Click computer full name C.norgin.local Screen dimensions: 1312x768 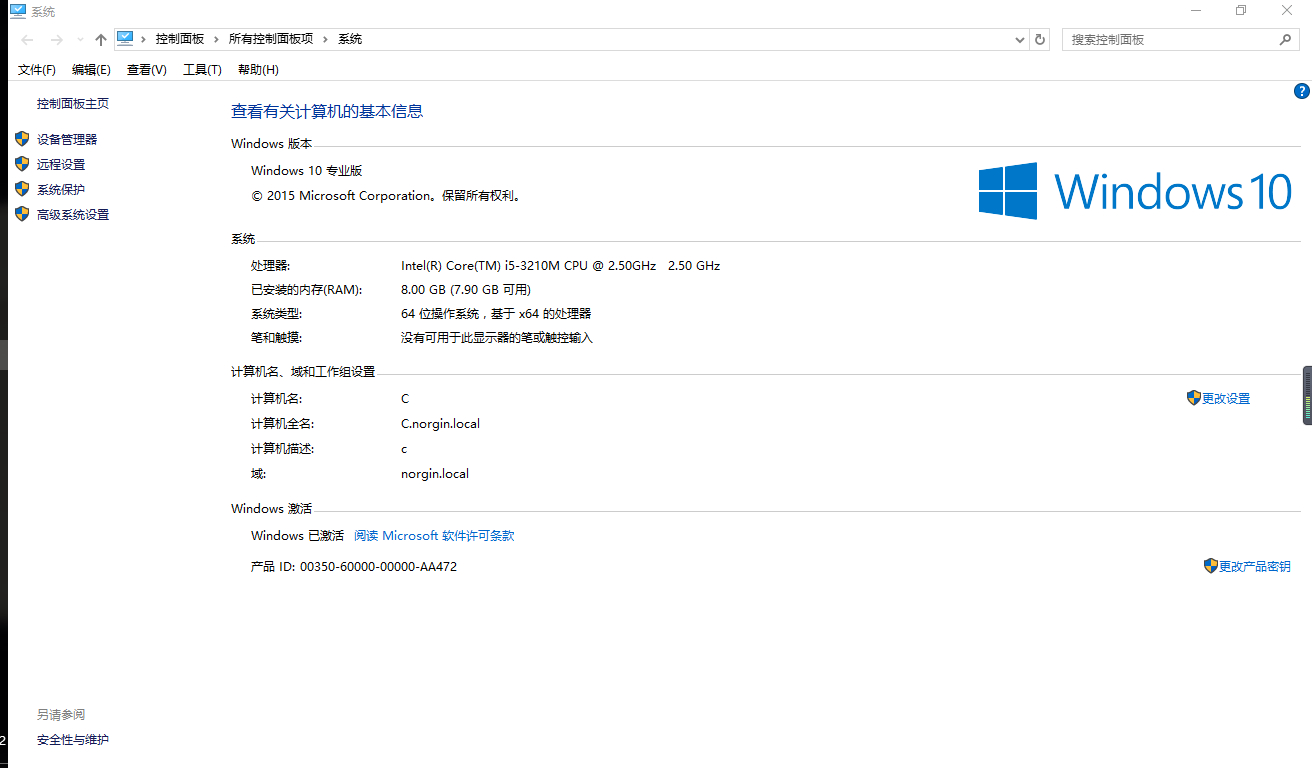point(440,424)
